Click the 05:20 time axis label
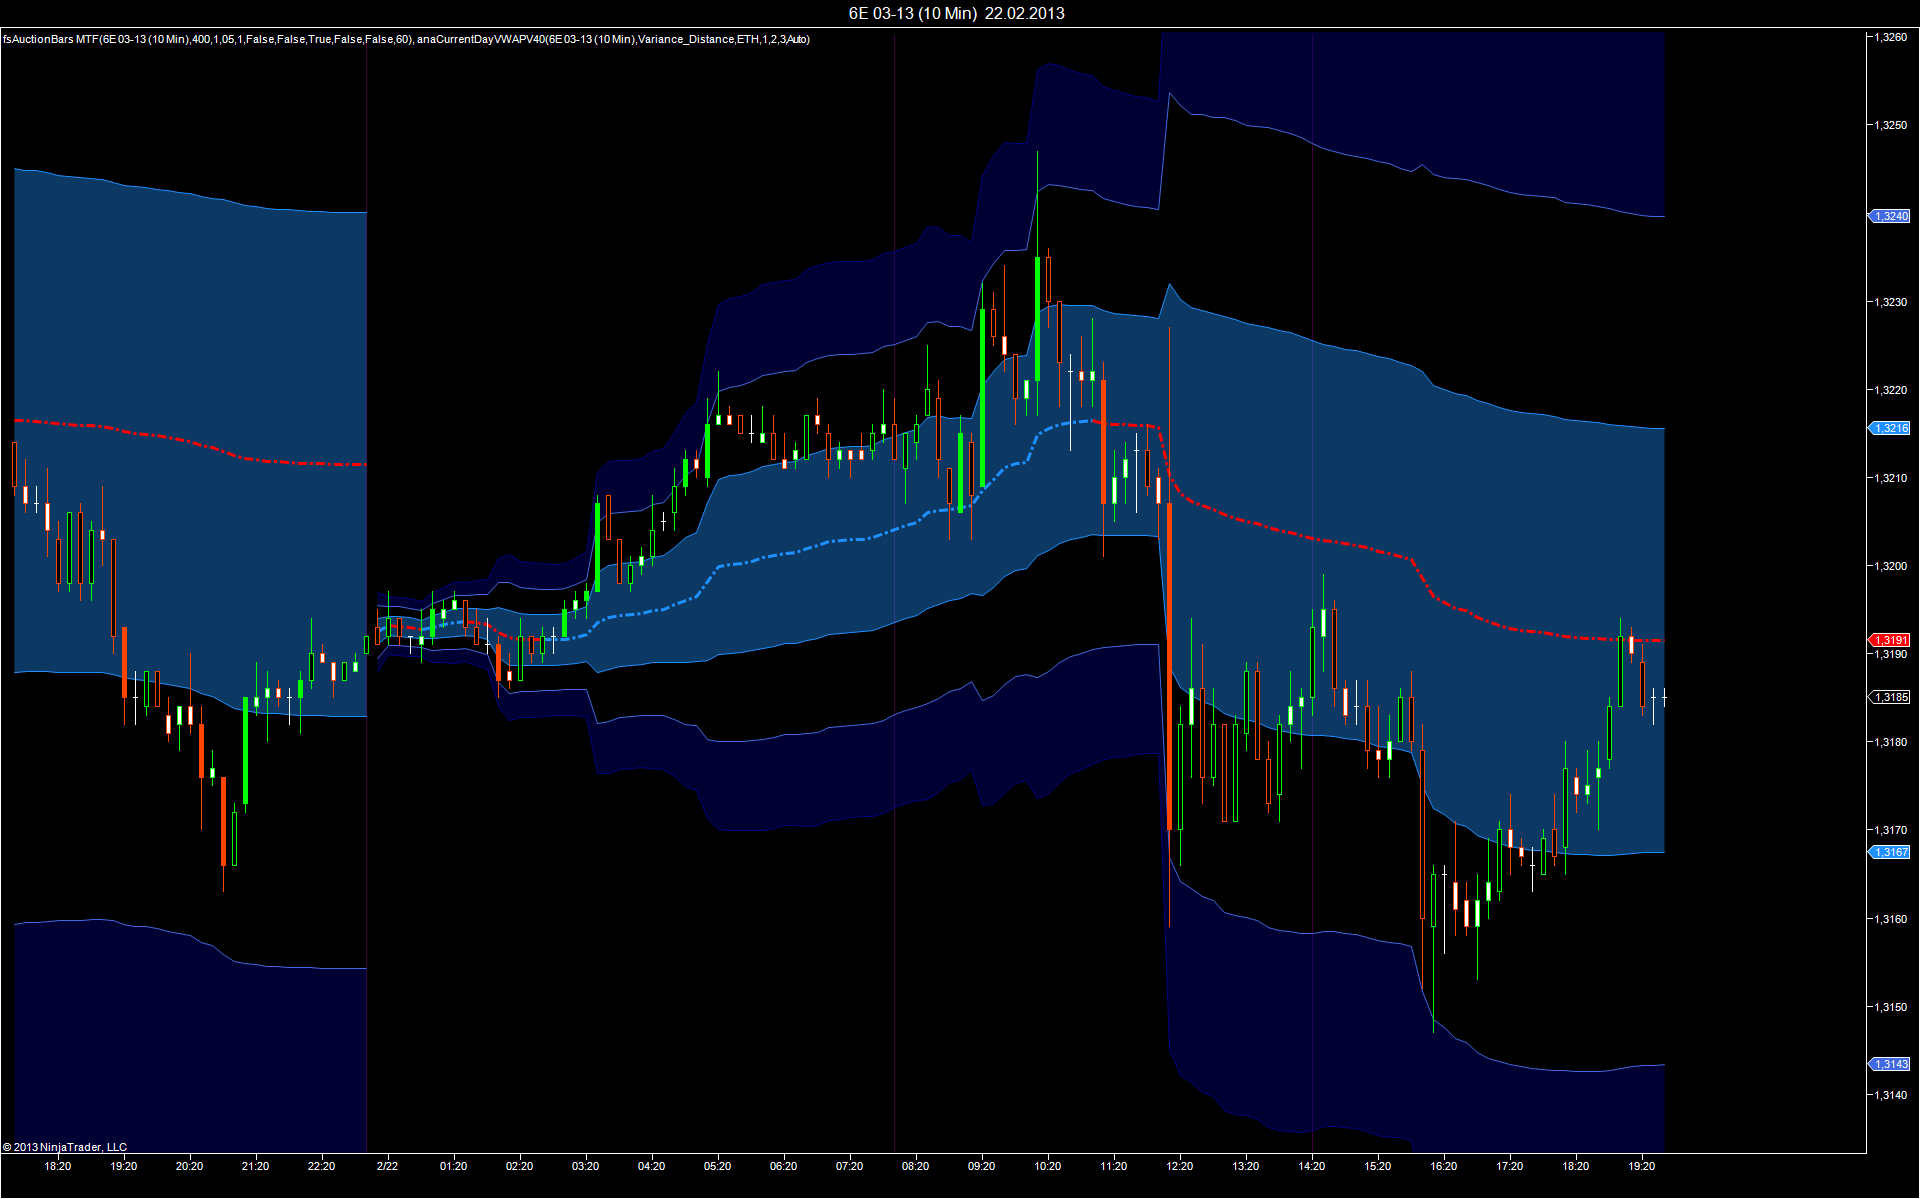Screen dimensions: 1920x1199 pos(717,1166)
